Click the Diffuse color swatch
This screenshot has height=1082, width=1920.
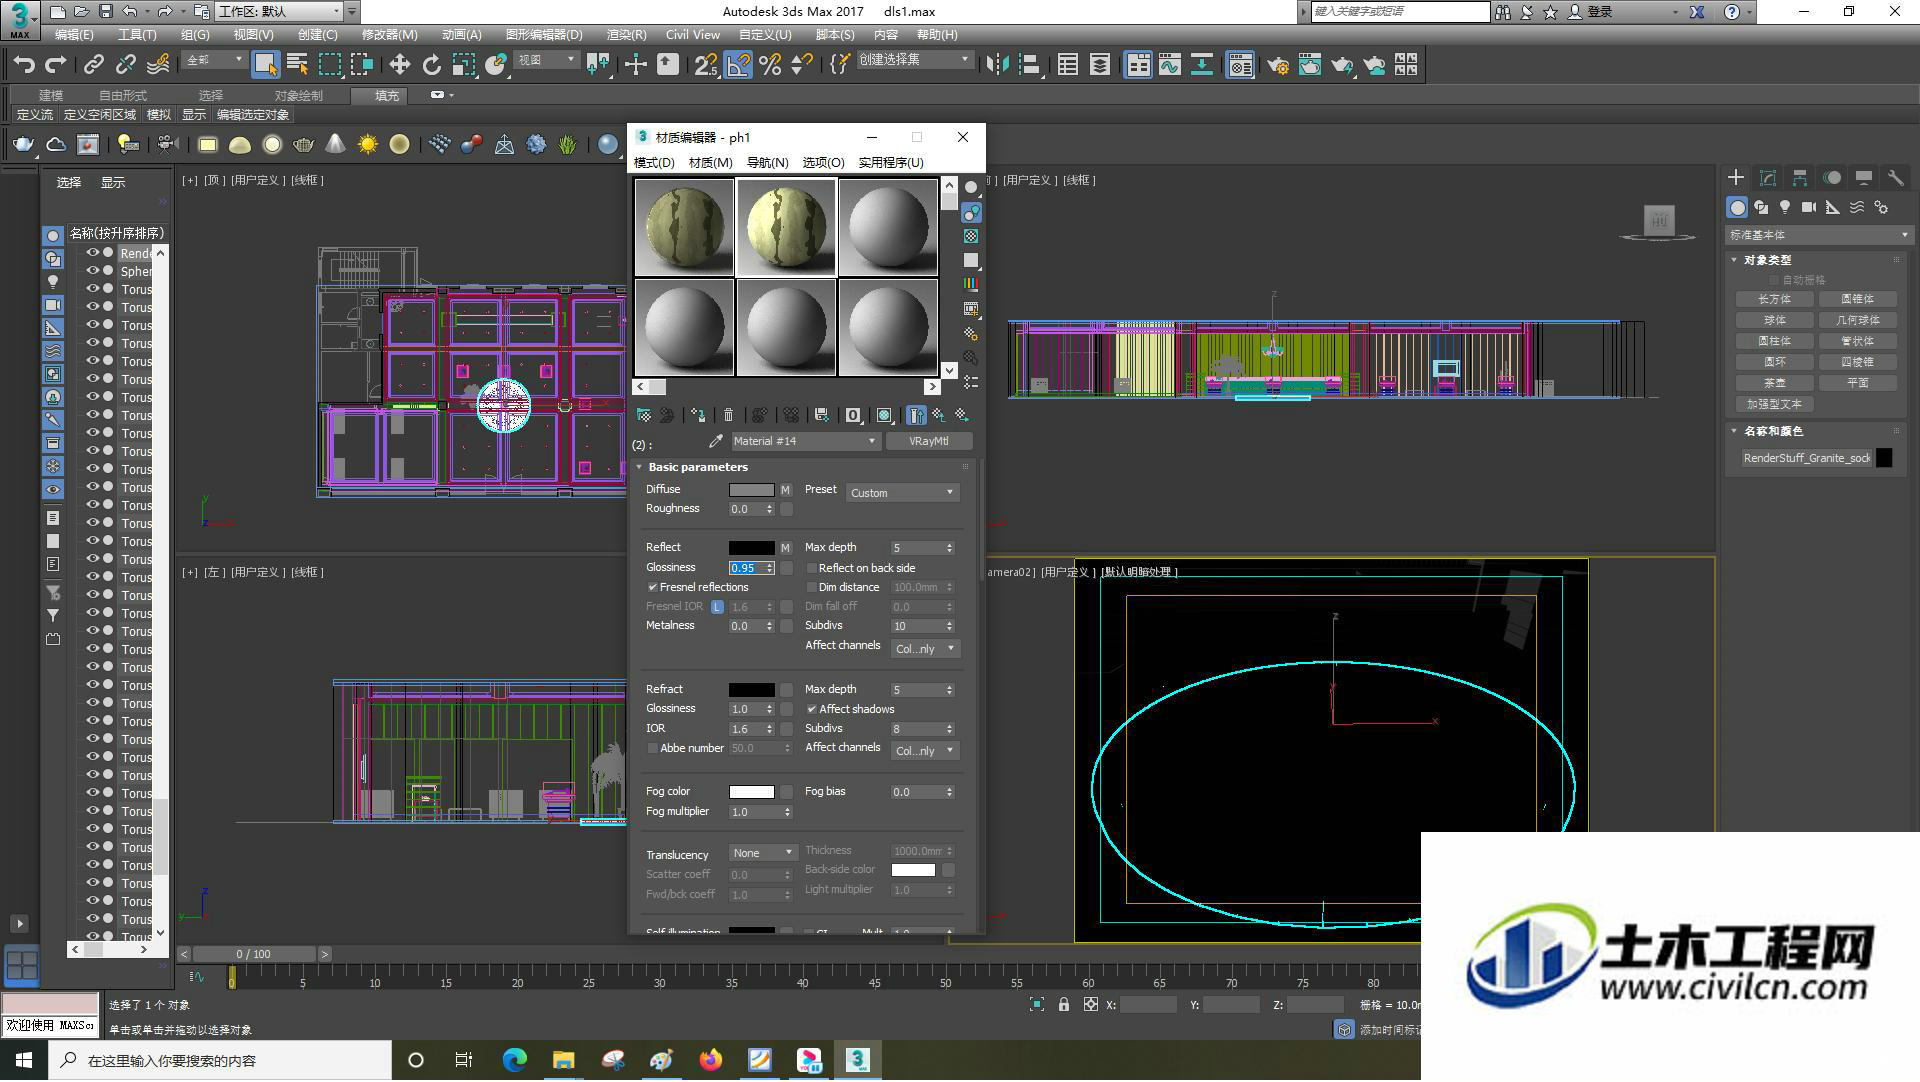click(751, 490)
